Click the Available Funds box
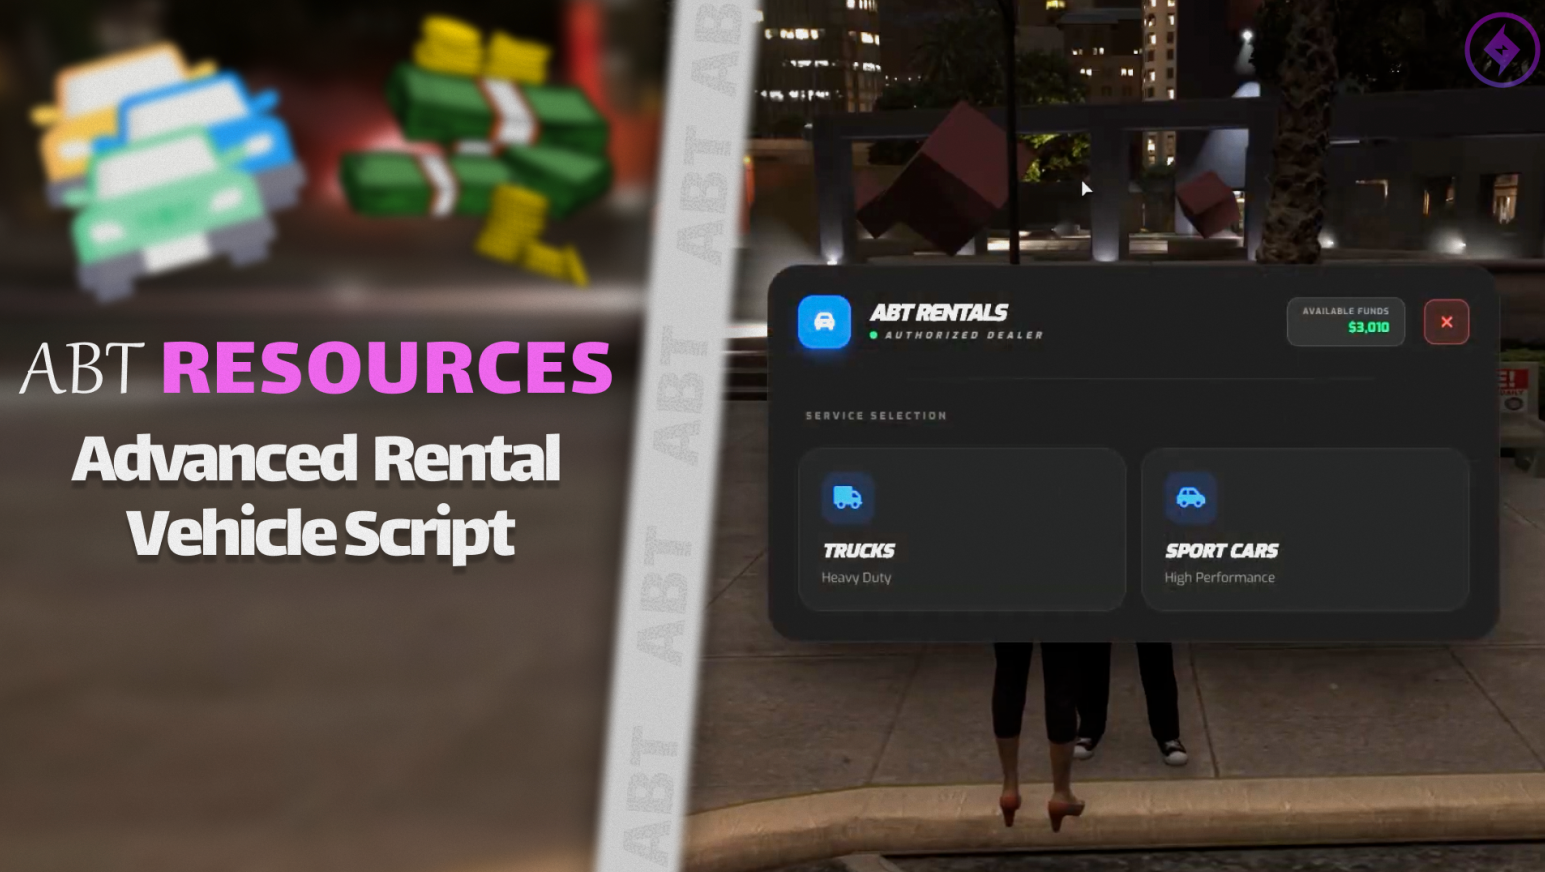The height and width of the screenshot is (872, 1545). click(1345, 321)
